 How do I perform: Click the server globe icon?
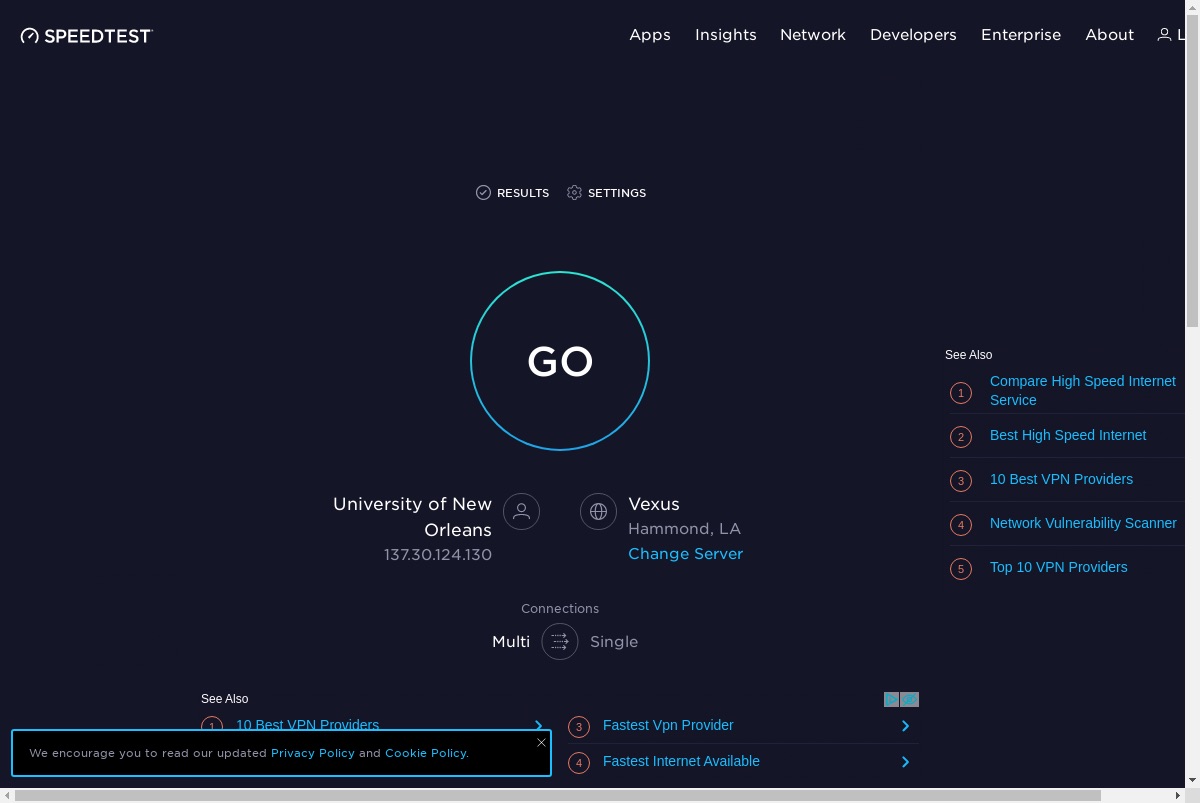click(598, 512)
